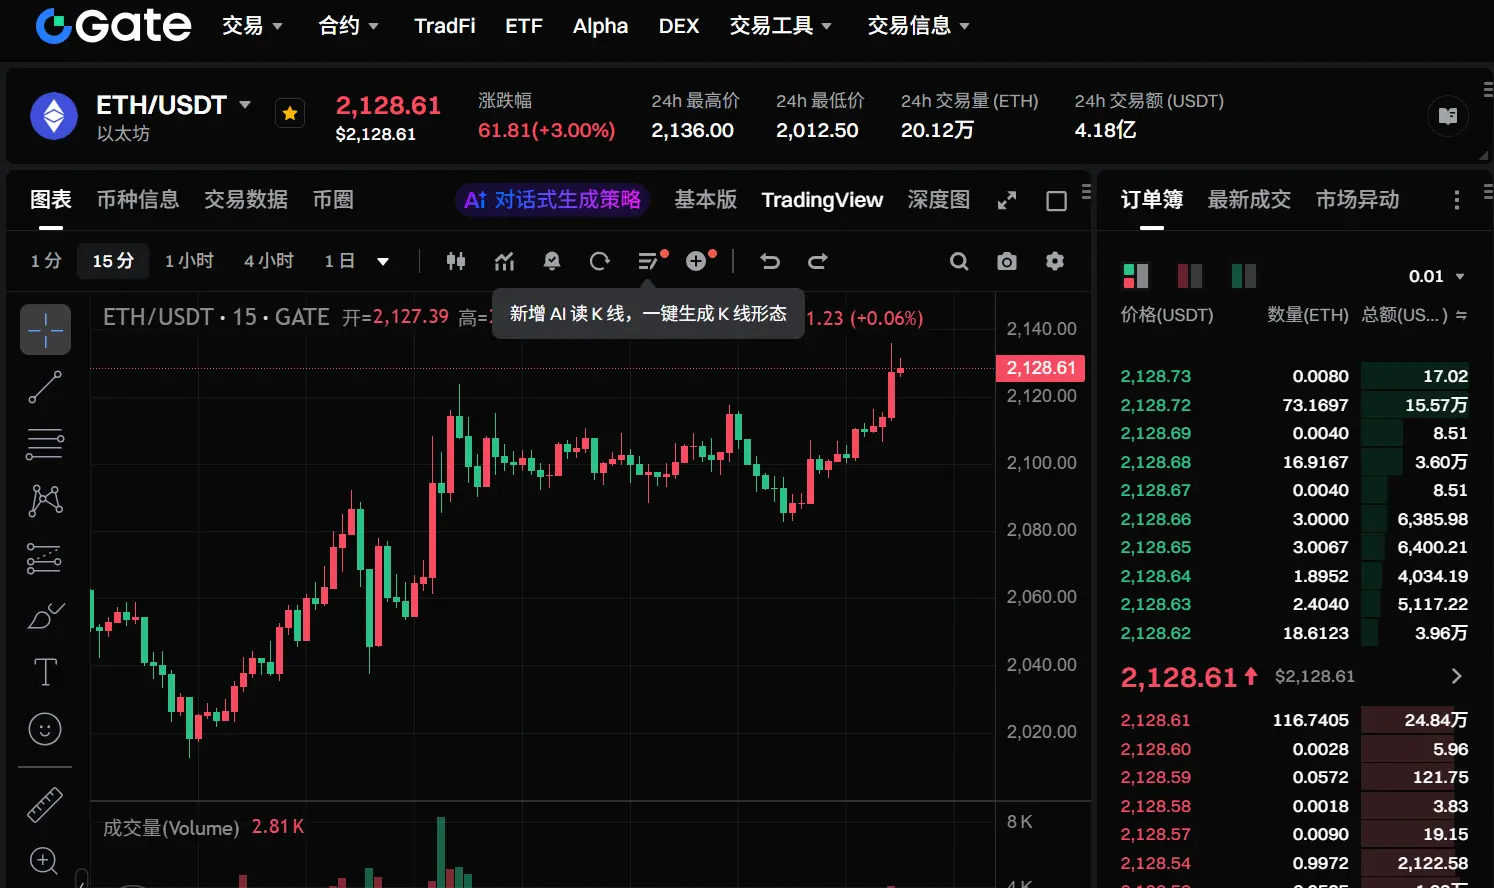The height and width of the screenshot is (888, 1494).
Task: Click the replay circular arrow icon
Action: [x=600, y=261]
